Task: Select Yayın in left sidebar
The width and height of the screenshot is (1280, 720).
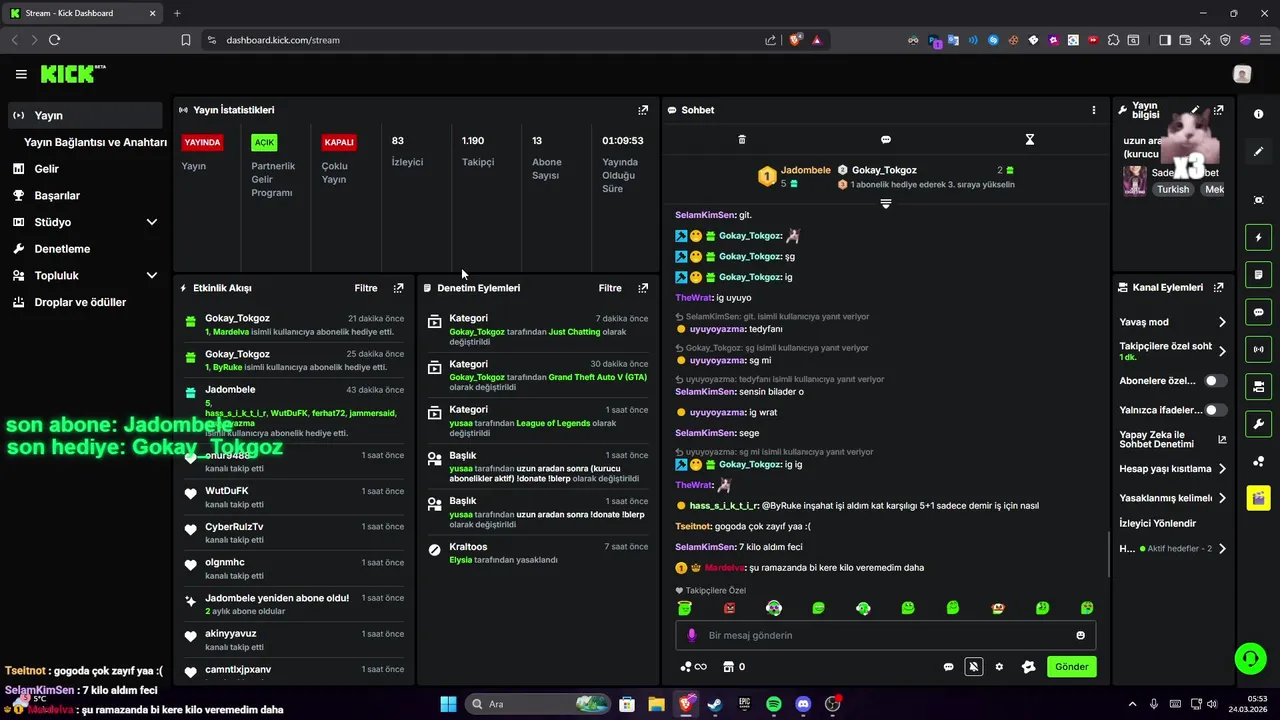Action: [x=85, y=115]
